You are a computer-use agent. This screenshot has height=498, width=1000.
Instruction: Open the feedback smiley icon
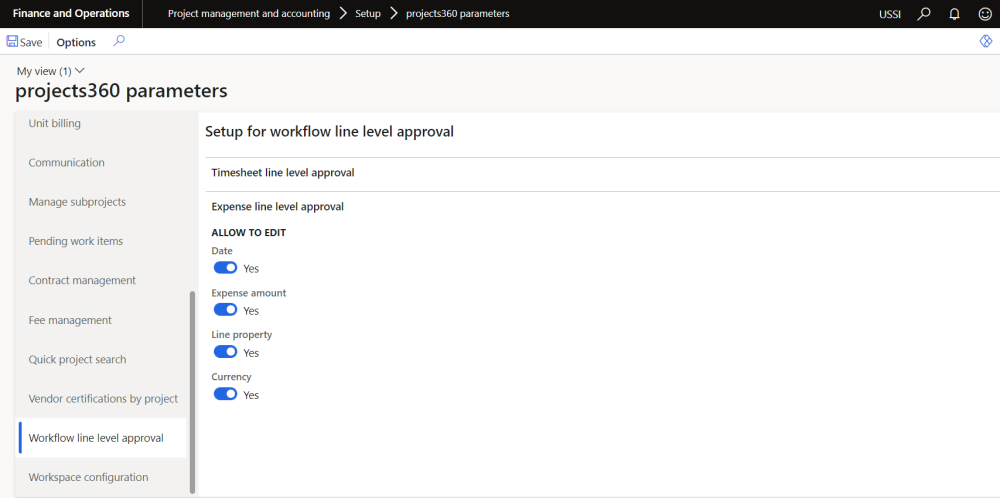tap(984, 14)
